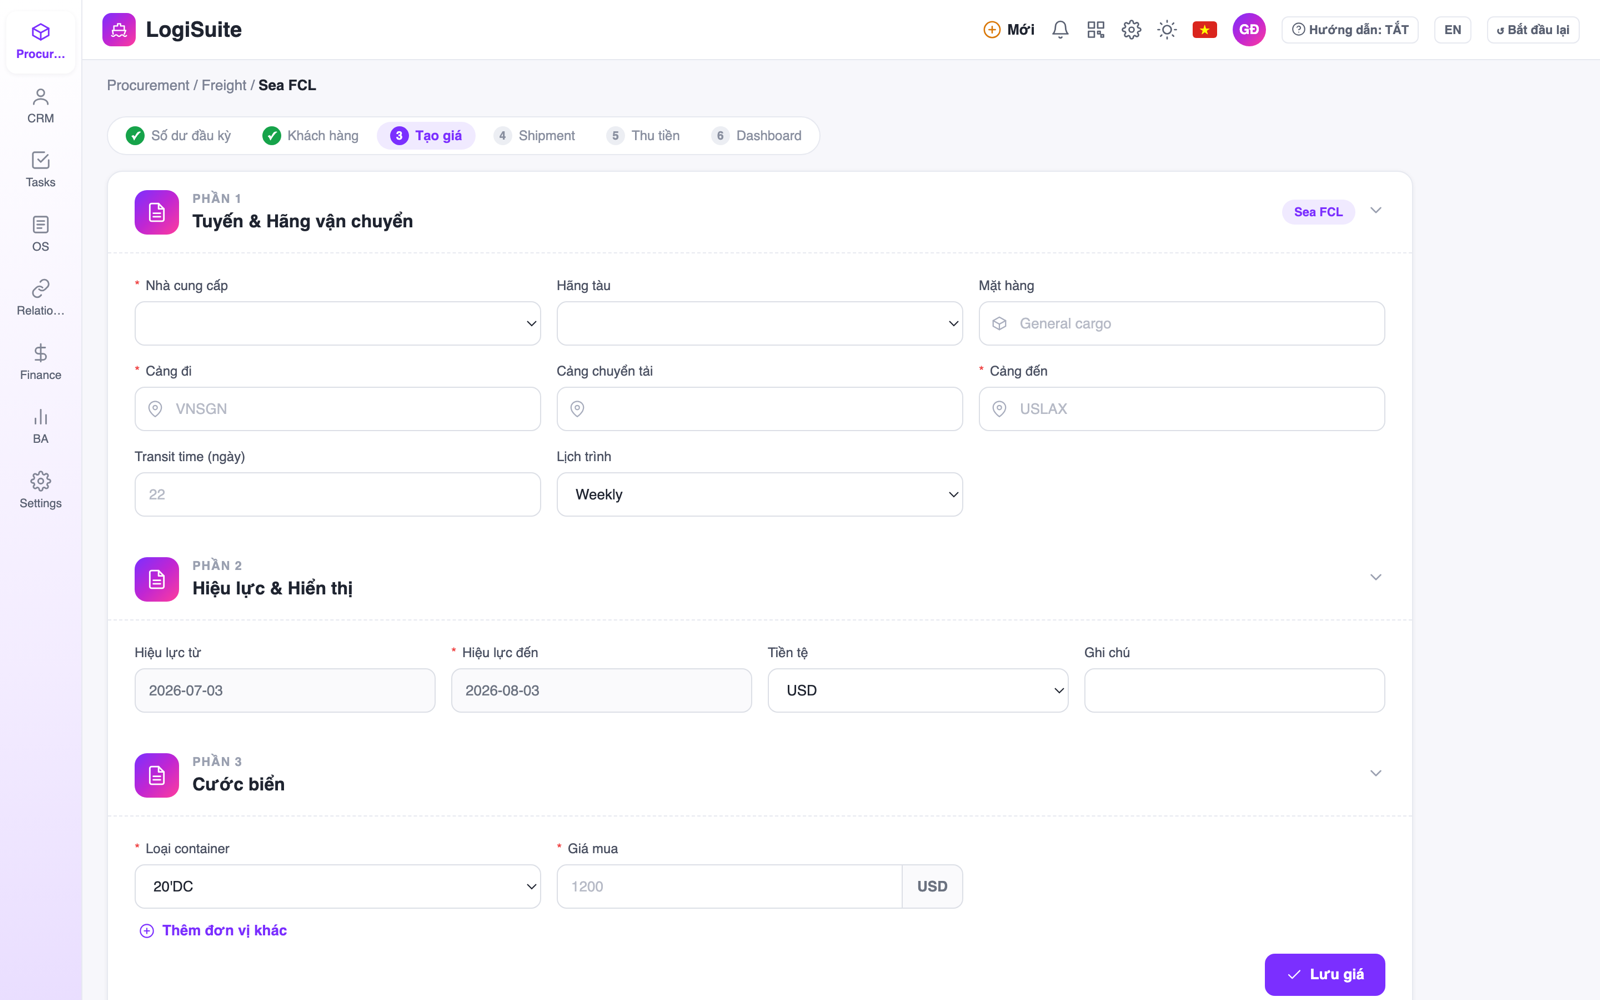This screenshot has width=1600, height=1000.
Task: Open the Hãng tàu dropdown
Action: pos(760,324)
